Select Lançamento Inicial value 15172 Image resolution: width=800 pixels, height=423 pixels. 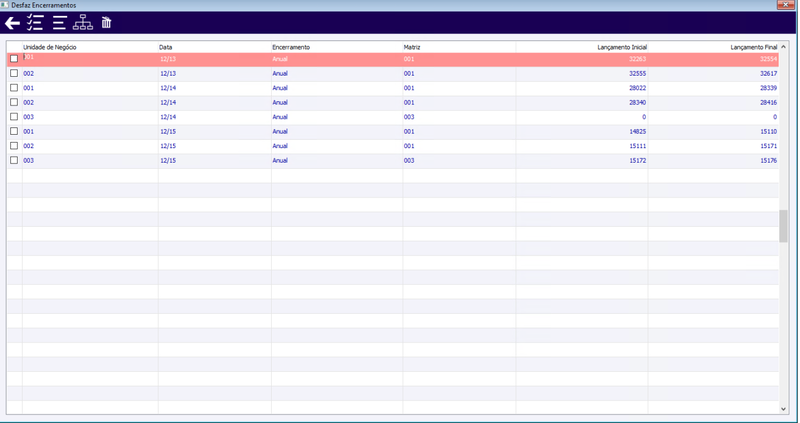point(637,160)
